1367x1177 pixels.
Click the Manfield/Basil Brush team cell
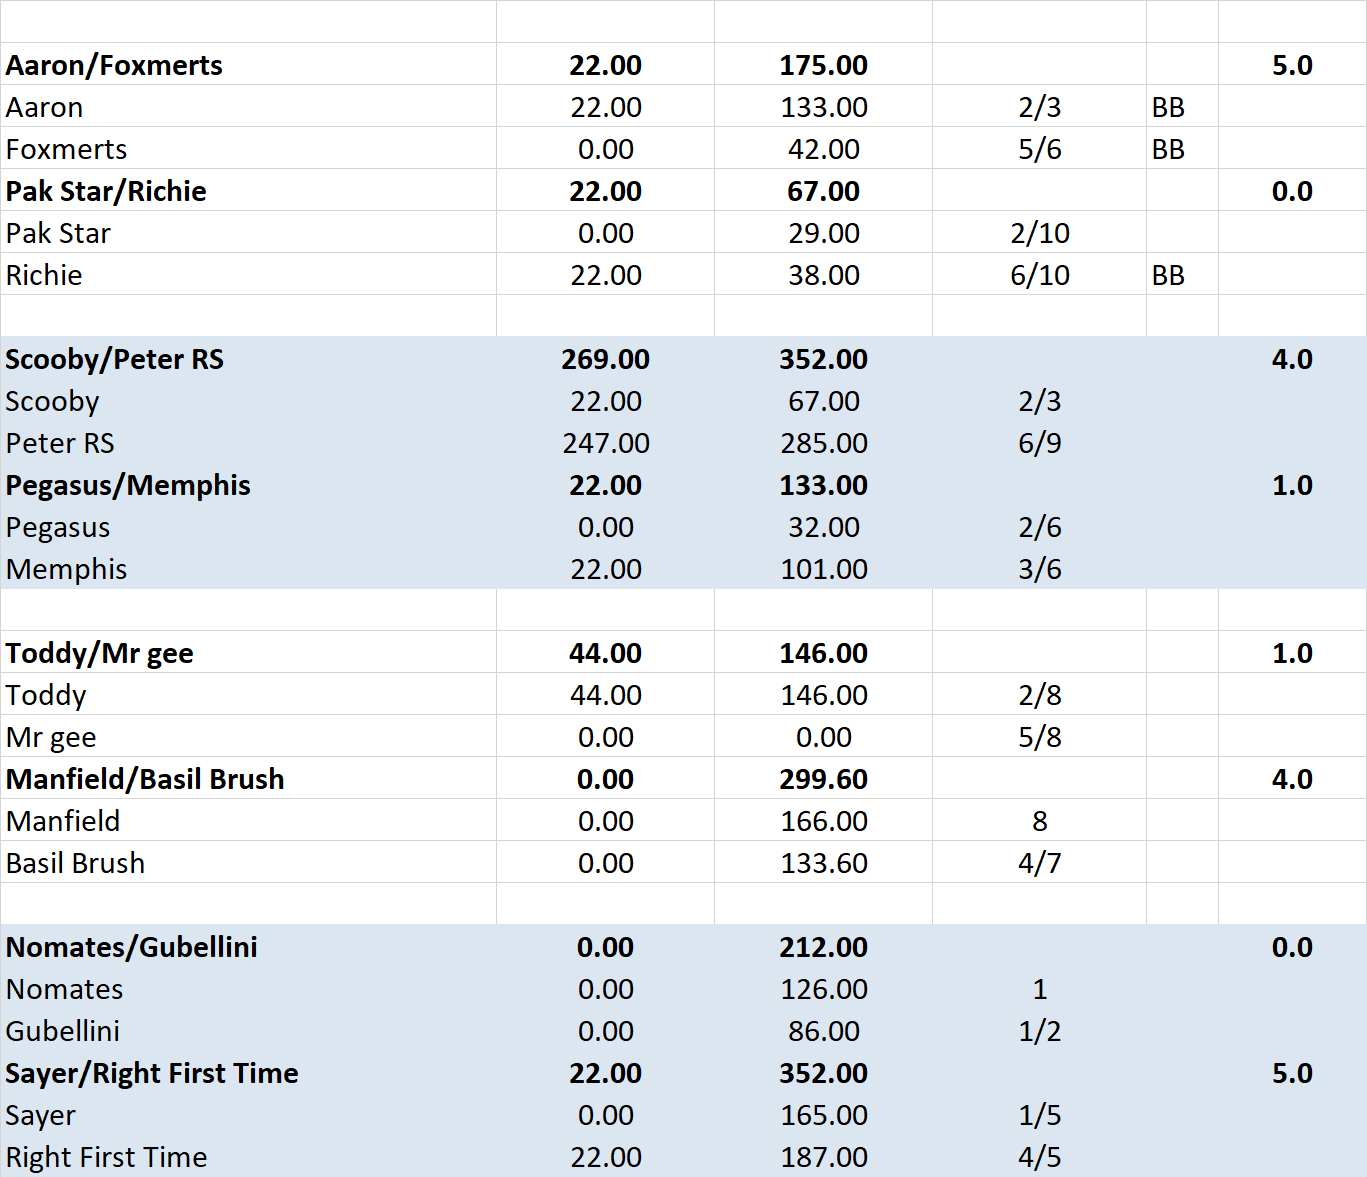(x=145, y=779)
